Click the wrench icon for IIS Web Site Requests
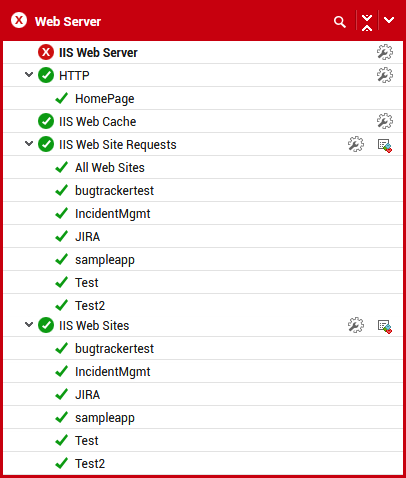406x478 pixels. tap(356, 144)
